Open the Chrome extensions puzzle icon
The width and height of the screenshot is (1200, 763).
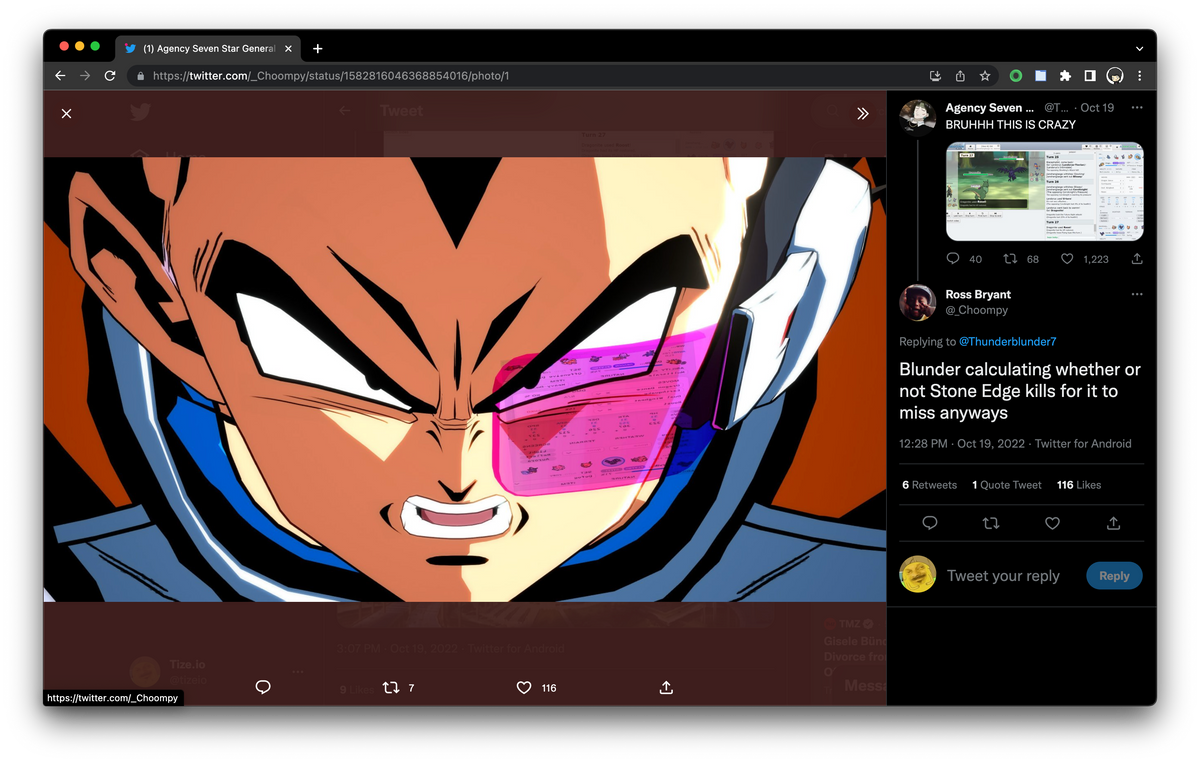1065,76
